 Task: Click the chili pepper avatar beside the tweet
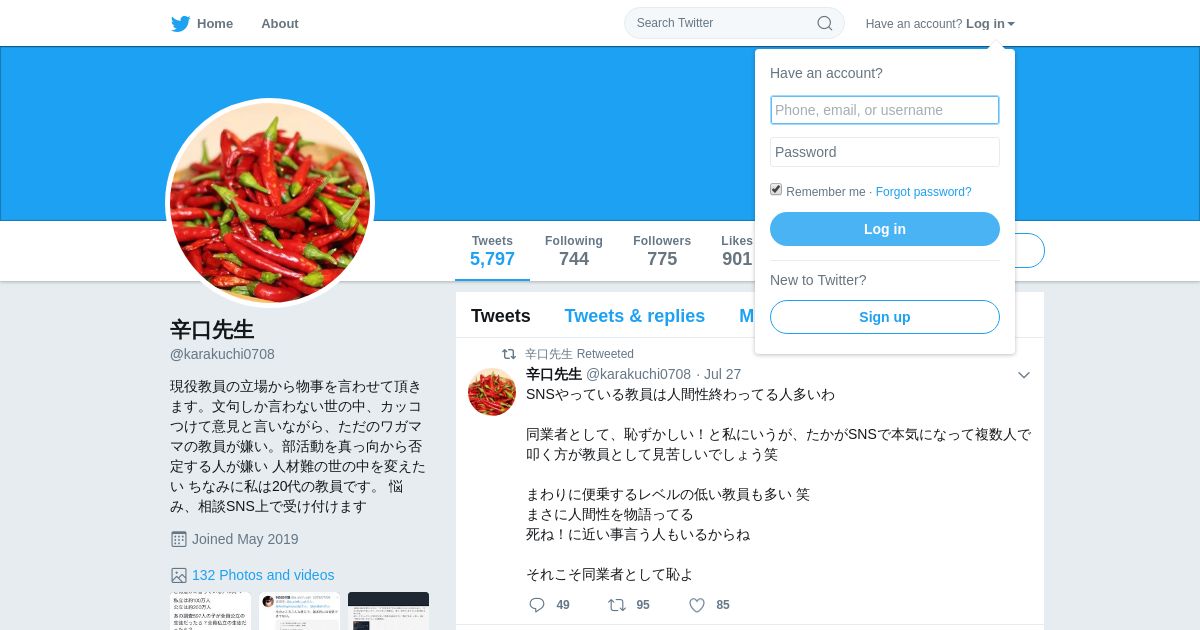(492, 392)
